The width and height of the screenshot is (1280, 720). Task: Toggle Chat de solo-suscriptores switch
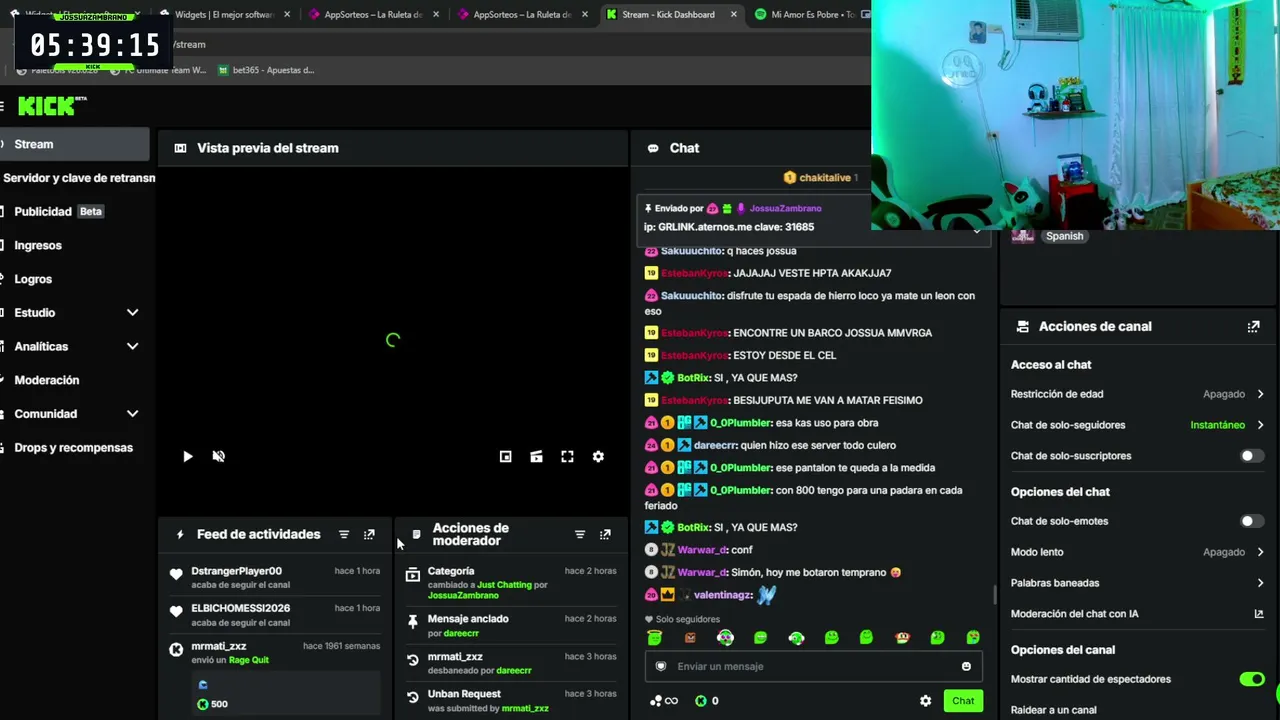(1250, 456)
